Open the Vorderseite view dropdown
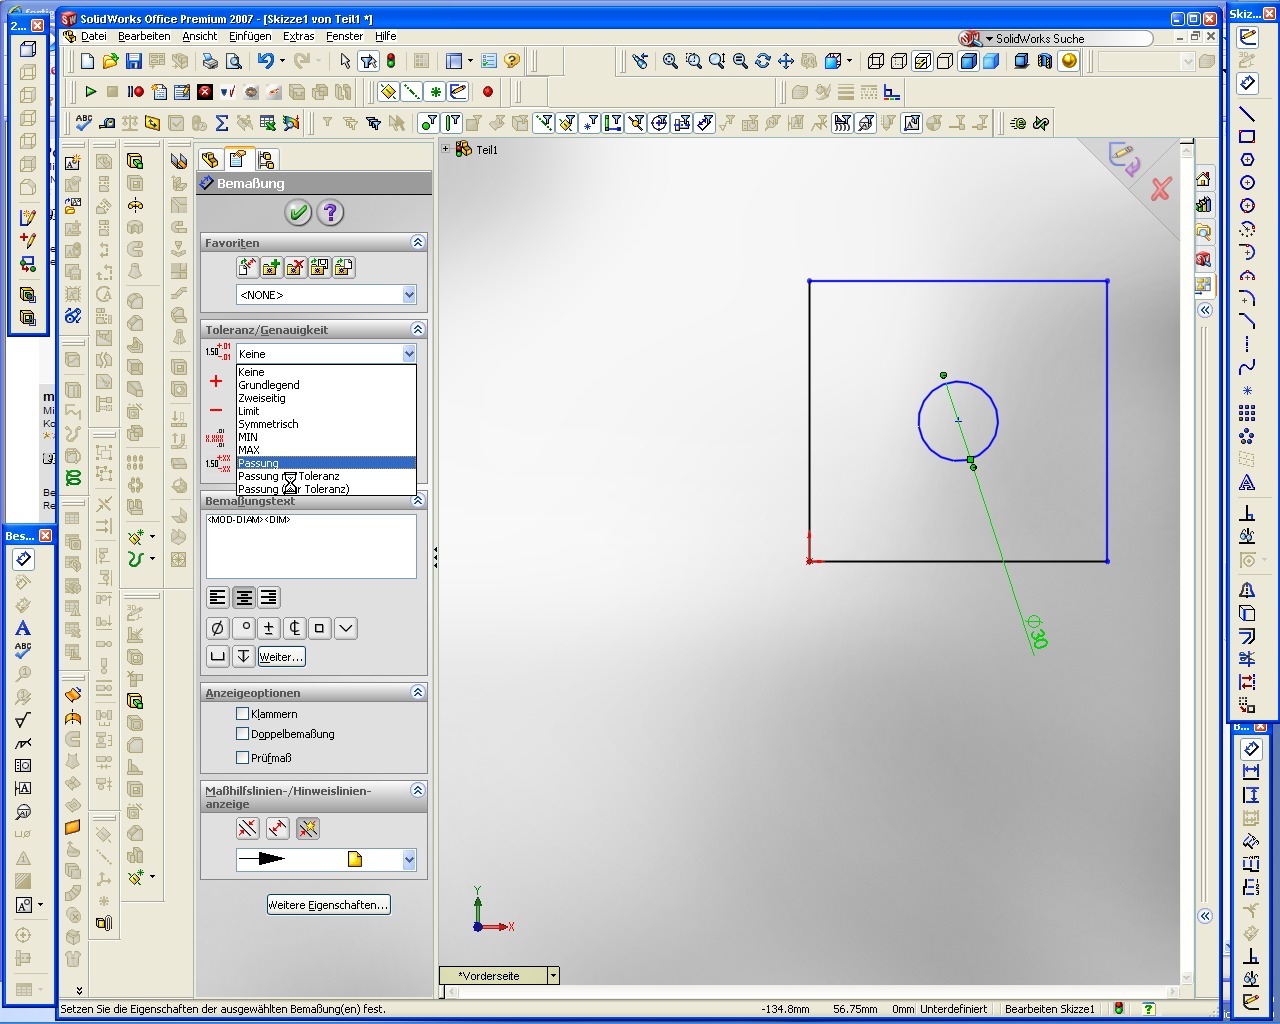The height and width of the screenshot is (1024, 1280). tap(553, 975)
